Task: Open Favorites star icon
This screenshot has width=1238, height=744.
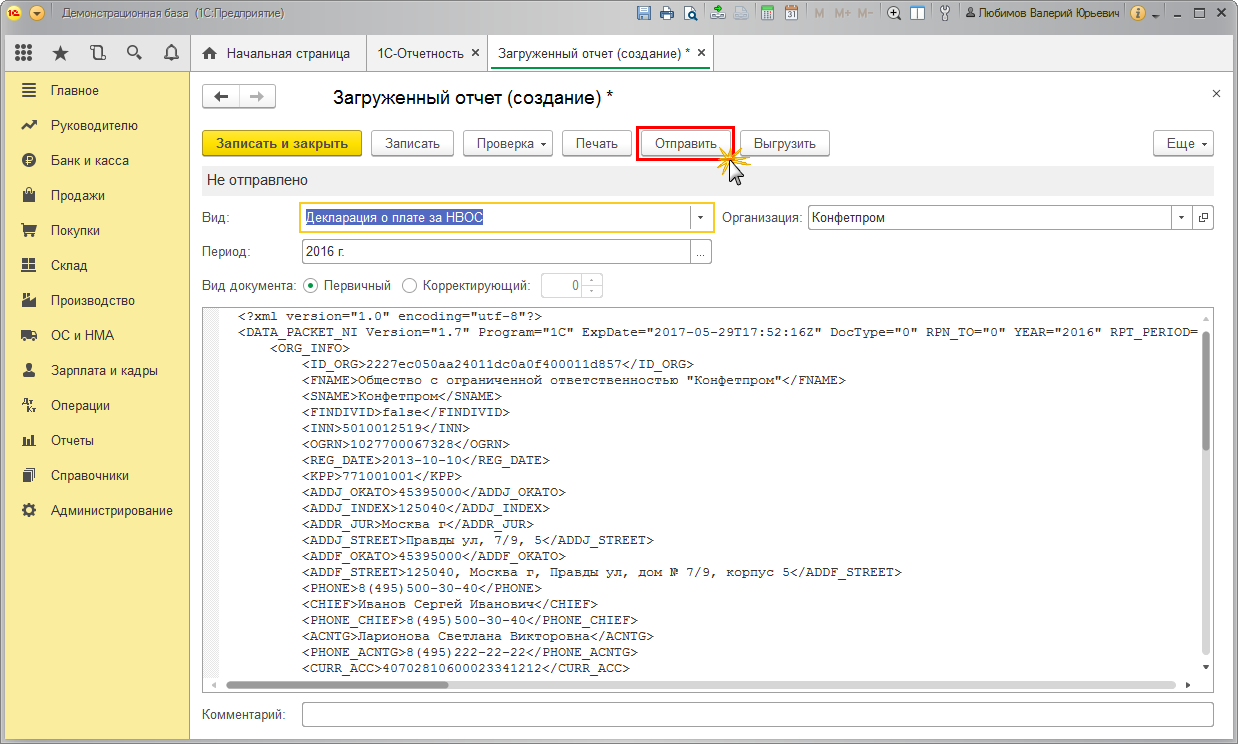Action: (60, 53)
